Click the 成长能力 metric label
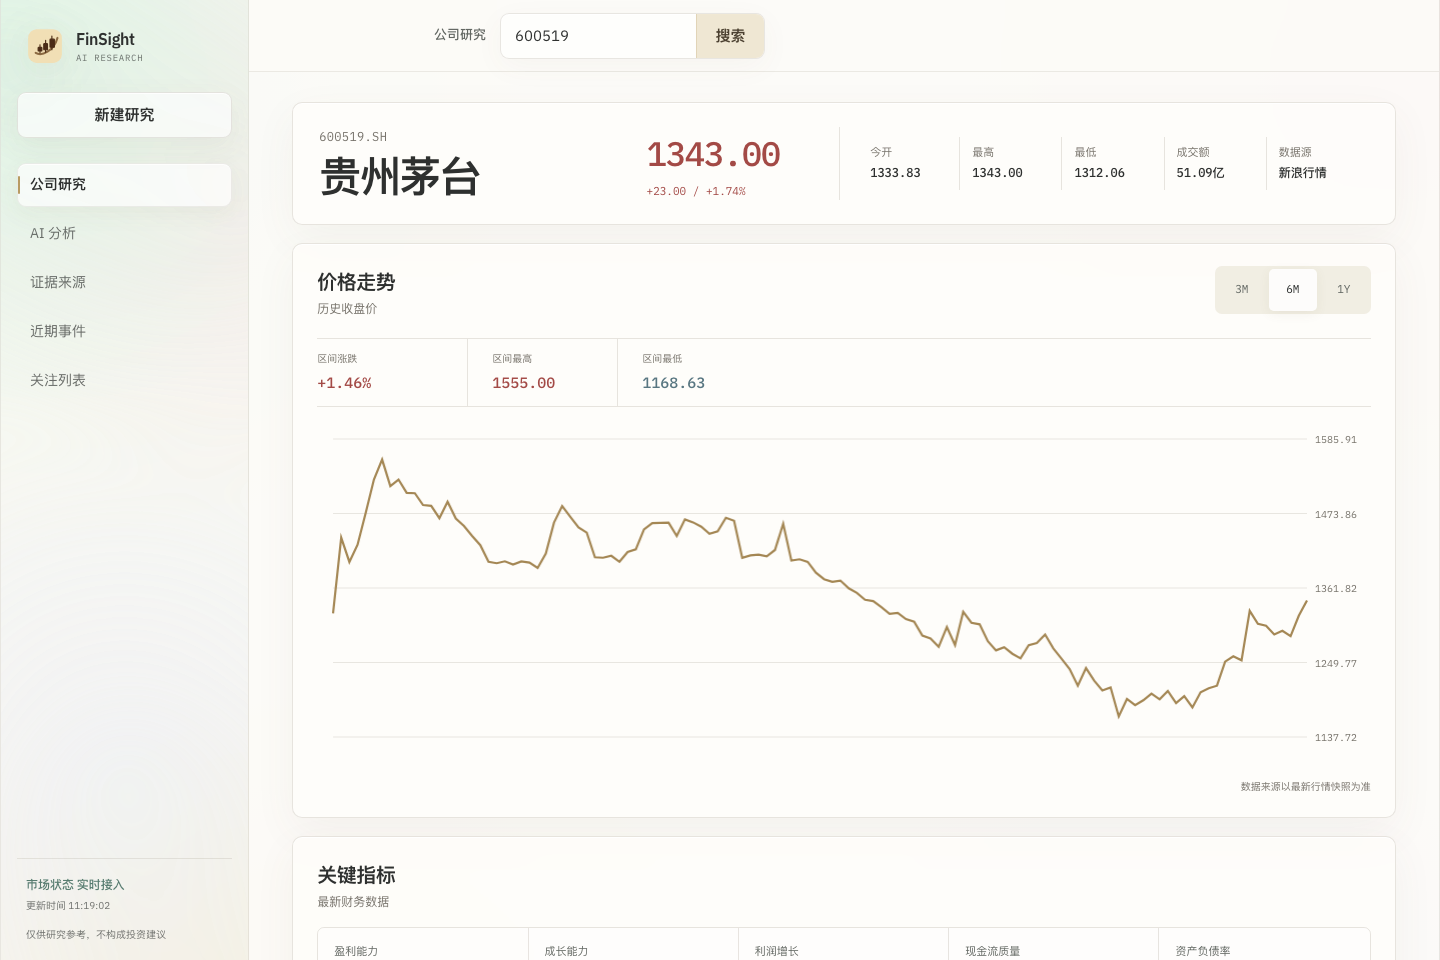 pos(566,951)
